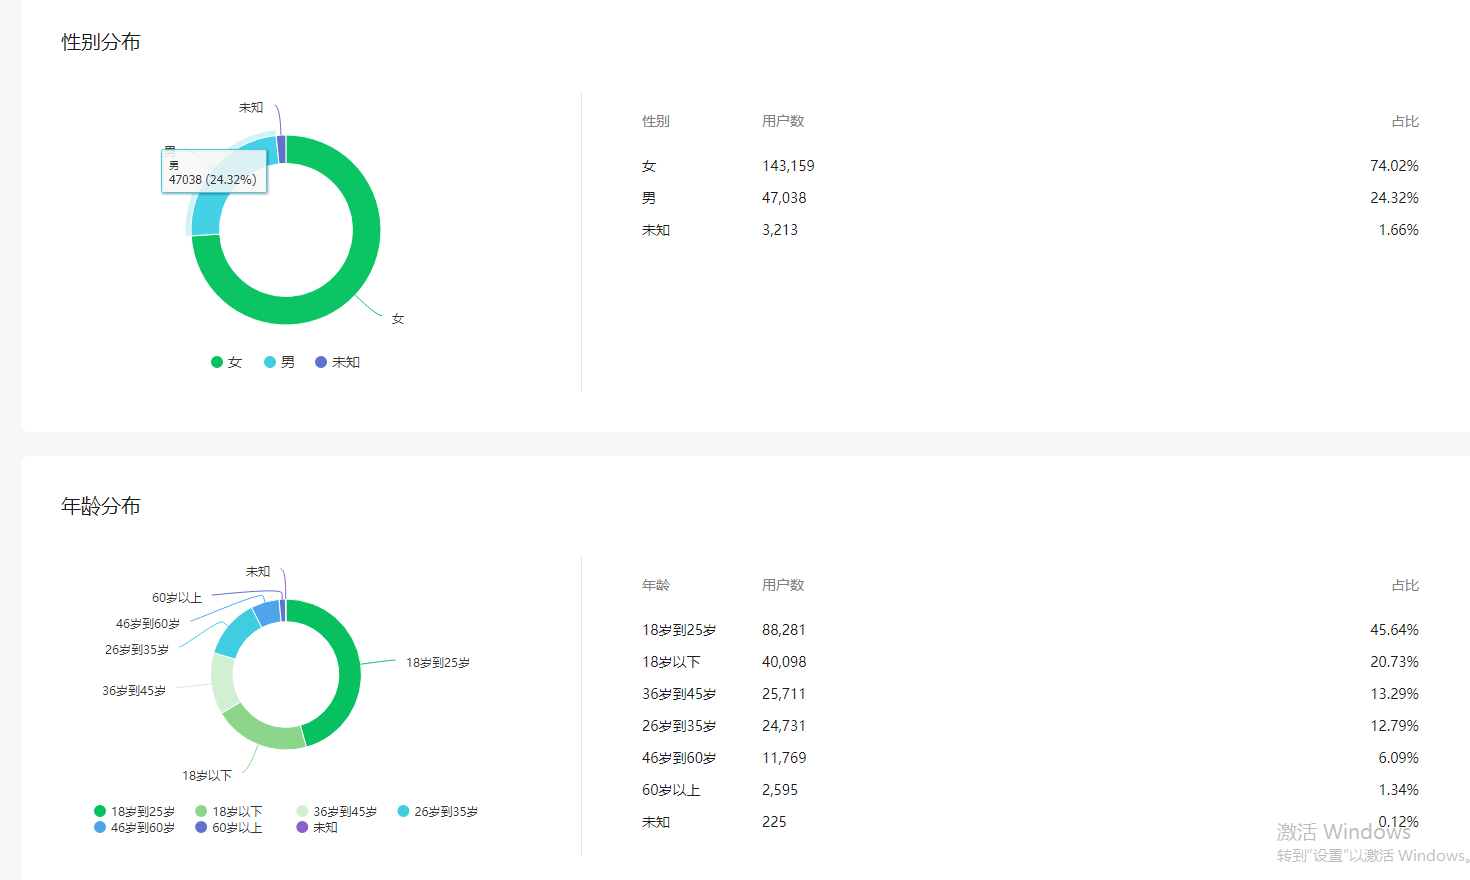Toggle the 男 legend item in gender chart
The width and height of the screenshot is (1470, 880).
[280, 362]
